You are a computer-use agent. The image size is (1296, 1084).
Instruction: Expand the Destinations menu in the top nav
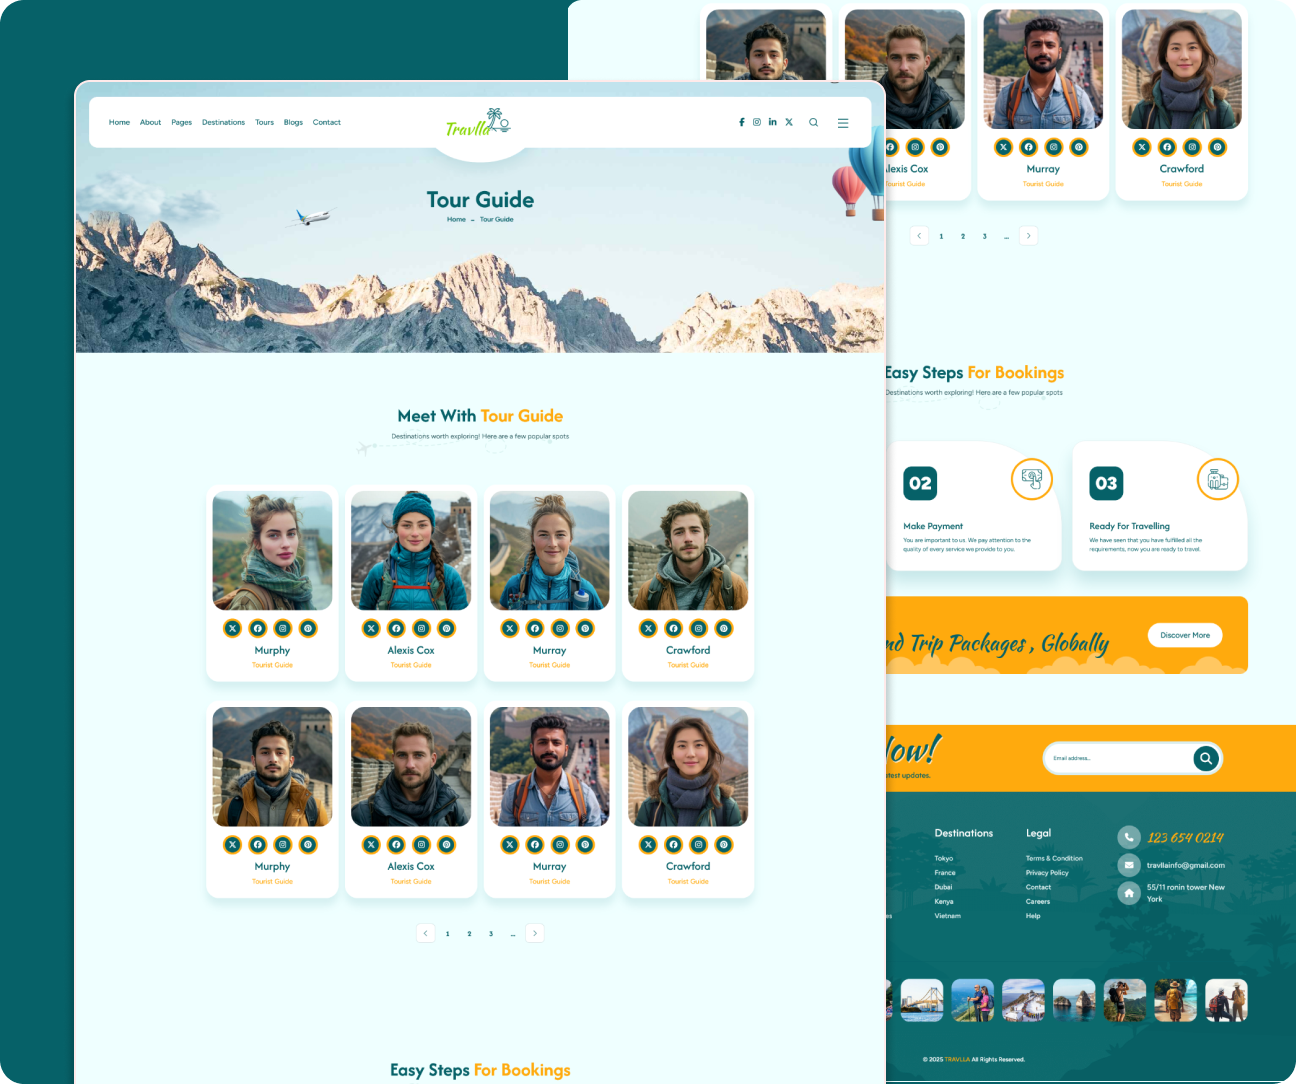point(223,123)
